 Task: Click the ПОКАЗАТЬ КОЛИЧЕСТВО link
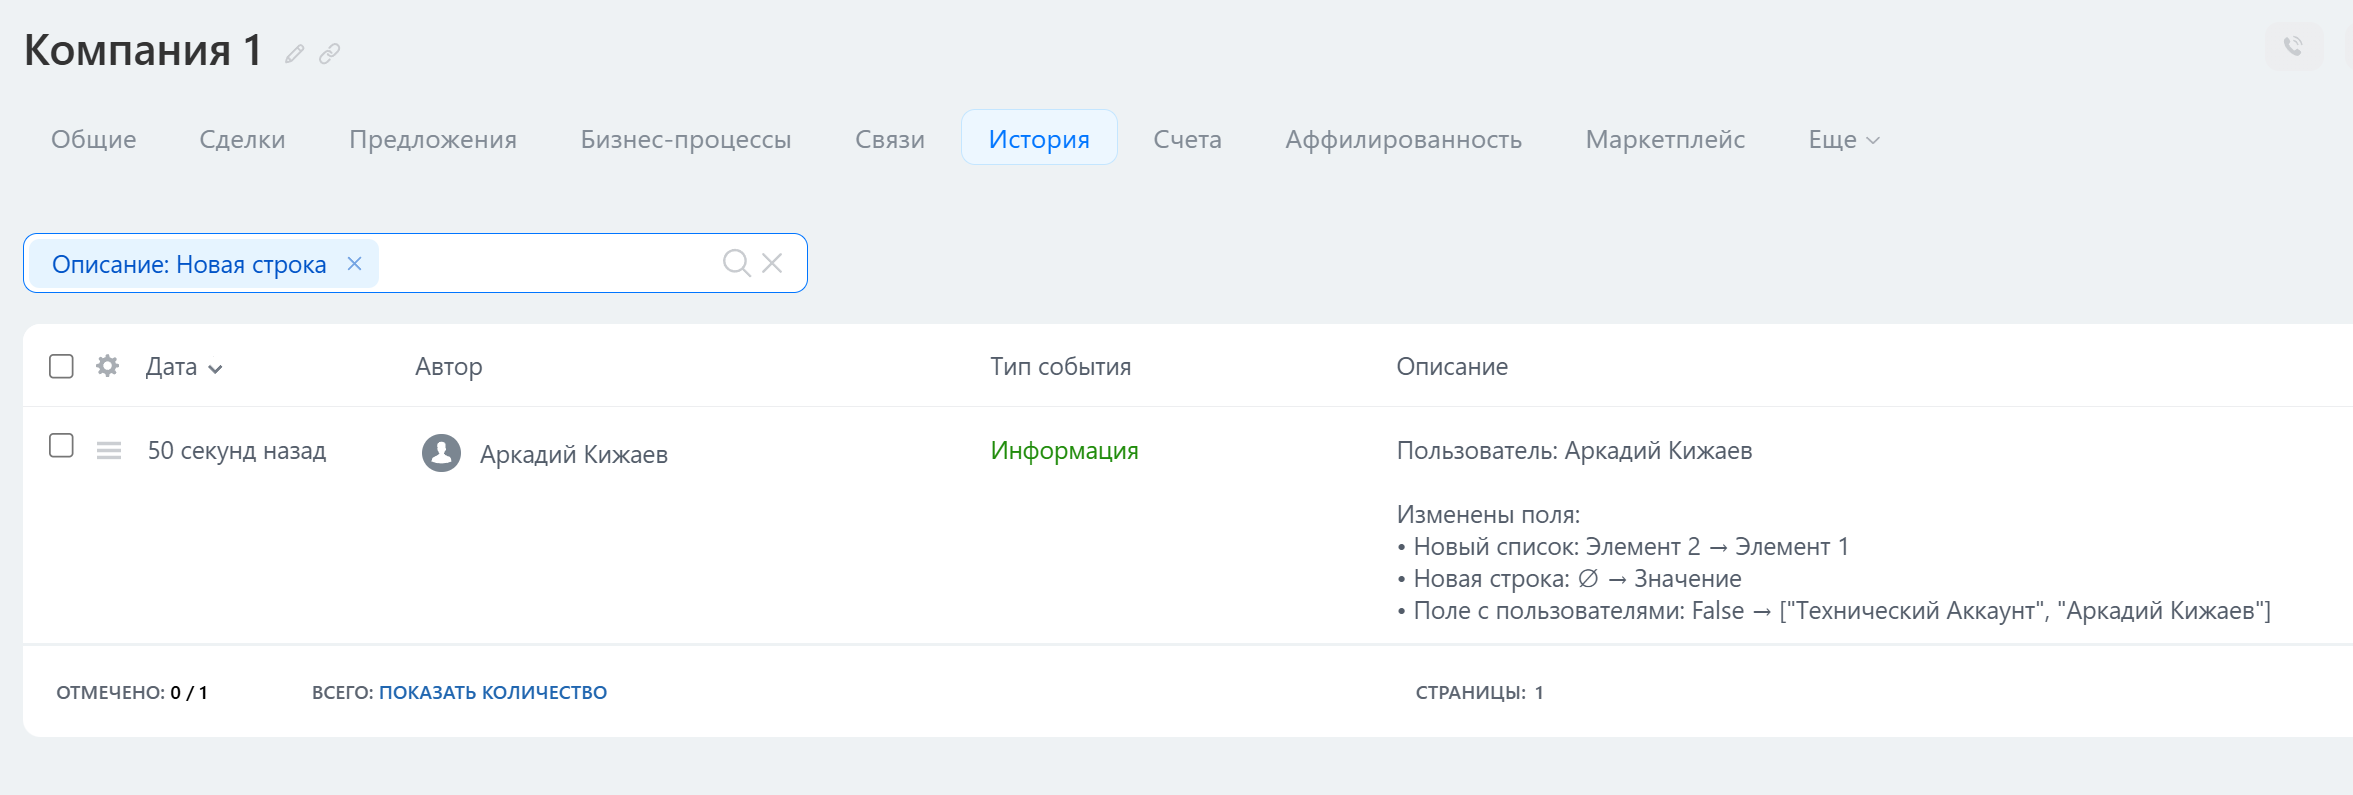pyautogui.click(x=492, y=692)
